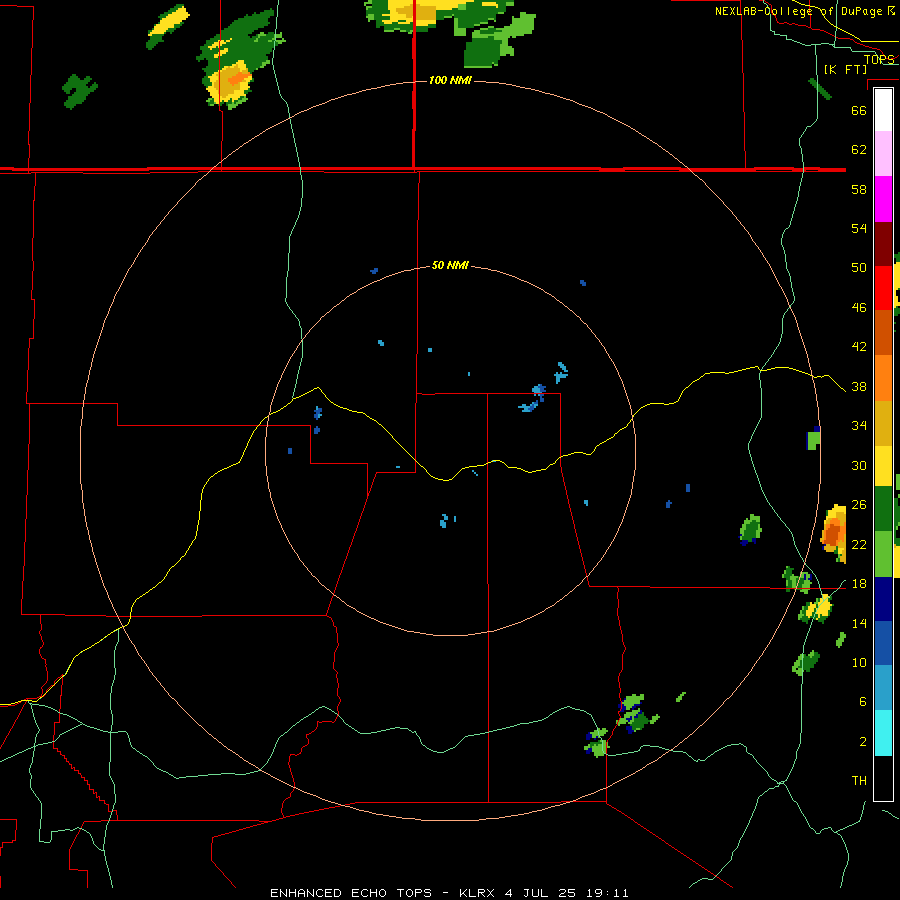Image resolution: width=900 pixels, height=900 pixels.
Task: Click the '66' legend value
Action: [859, 110]
